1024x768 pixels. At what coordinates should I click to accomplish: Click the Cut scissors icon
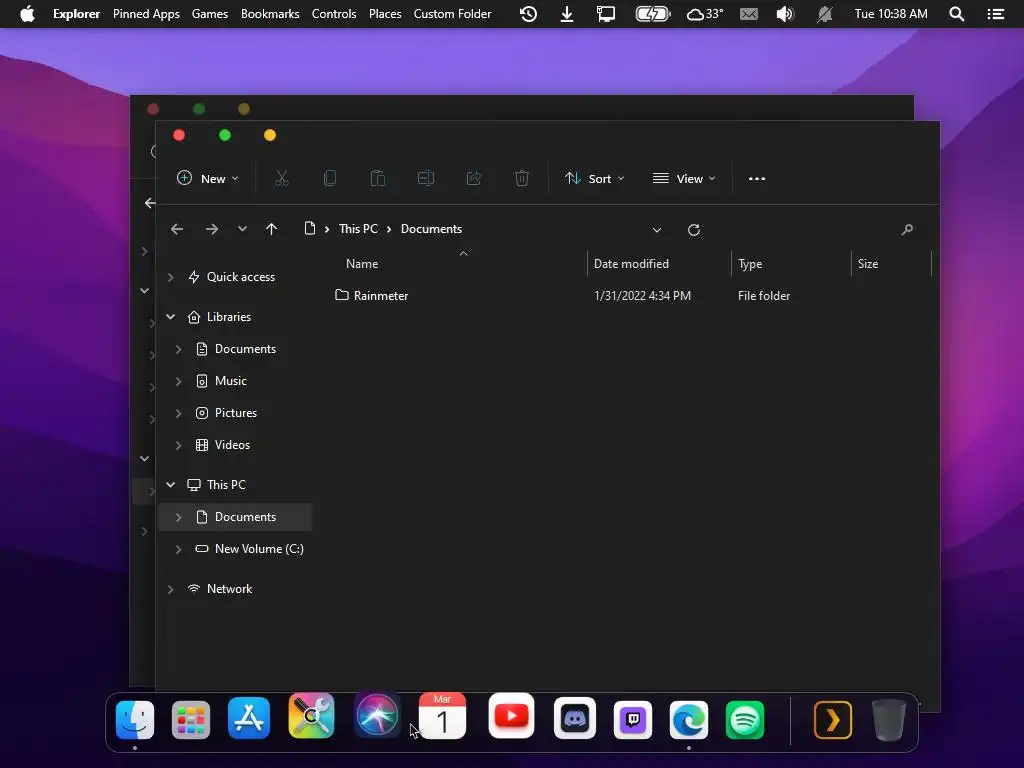[281, 178]
